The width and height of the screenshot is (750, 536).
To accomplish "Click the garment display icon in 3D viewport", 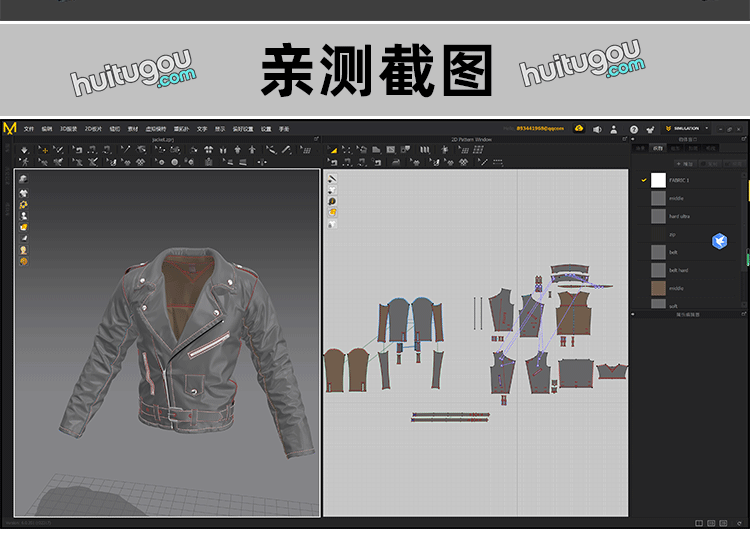I will pyautogui.click(x=23, y=193).
